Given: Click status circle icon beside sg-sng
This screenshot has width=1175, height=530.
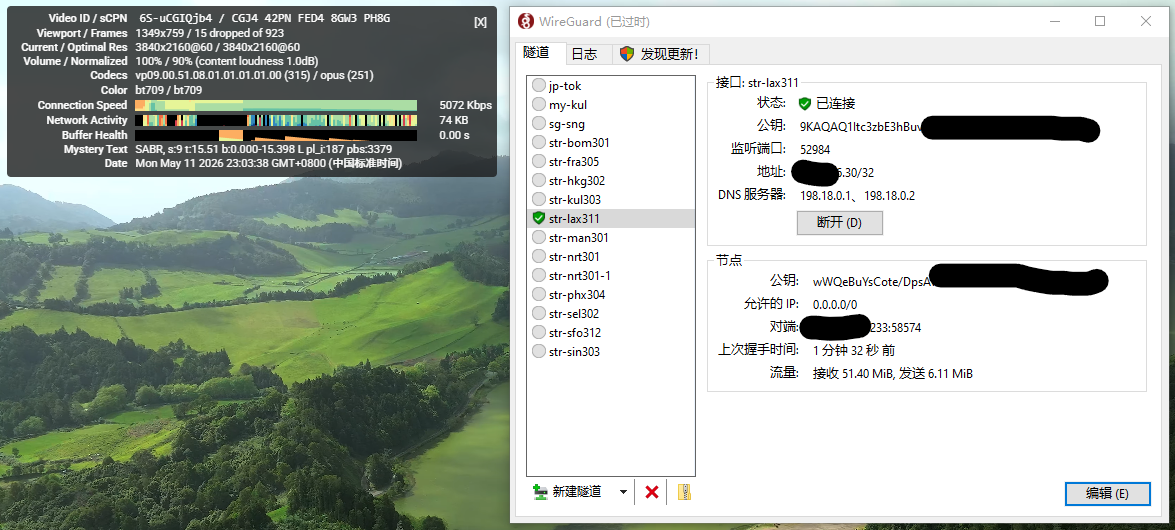Looking at the screenshot, I should 539,124.
